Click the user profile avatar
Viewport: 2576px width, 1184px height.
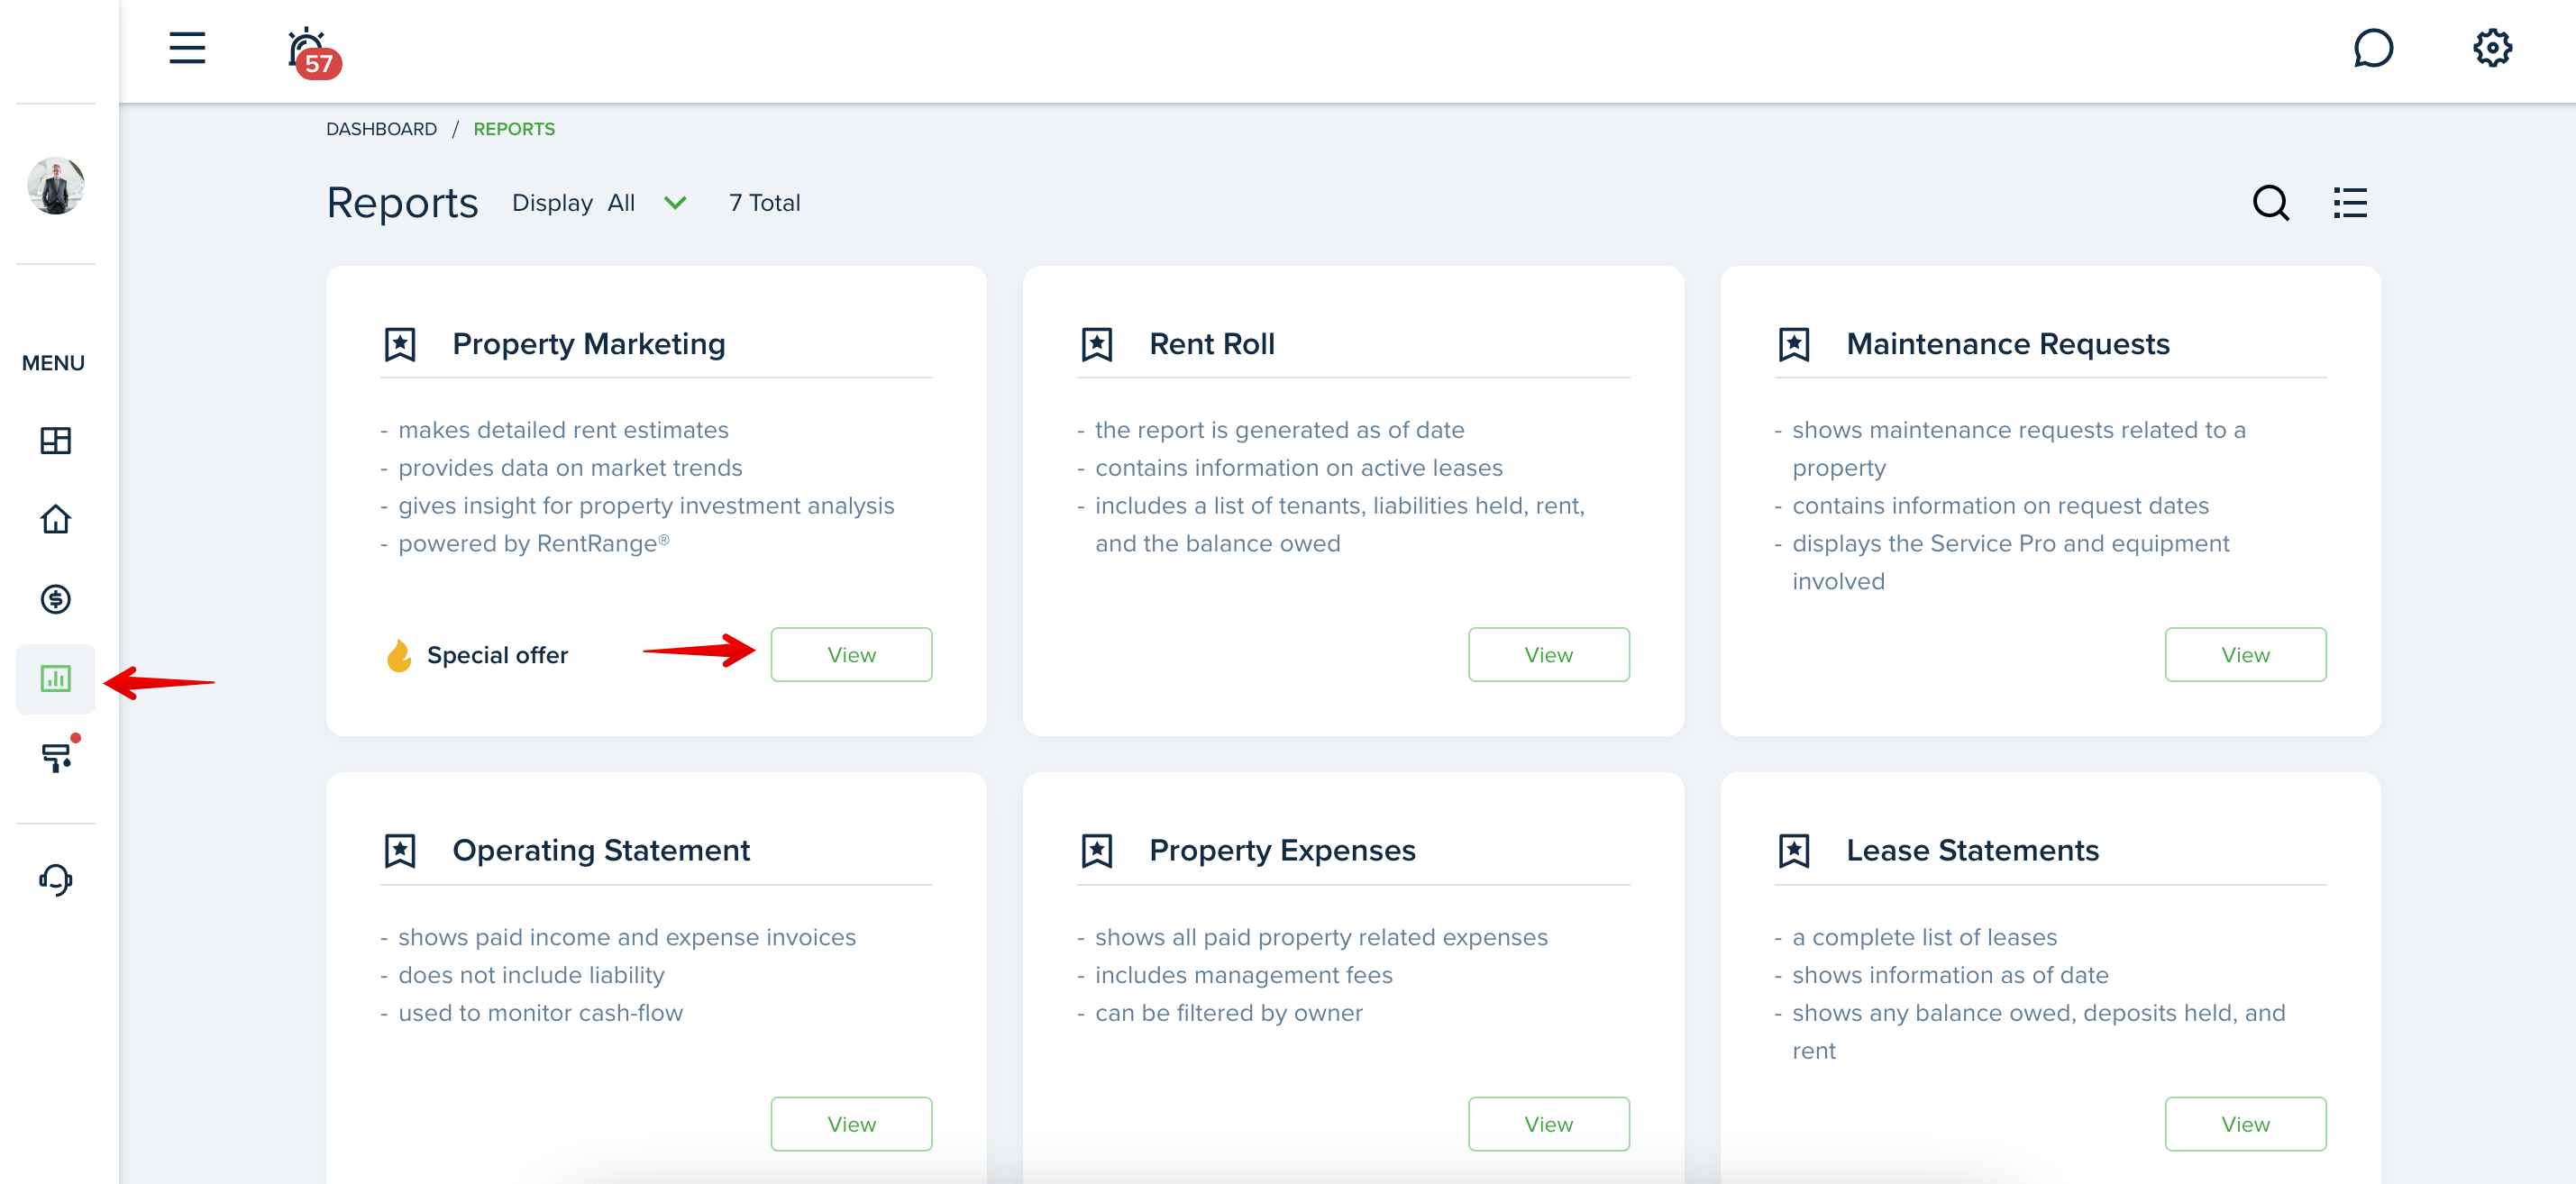coord(55,185)
